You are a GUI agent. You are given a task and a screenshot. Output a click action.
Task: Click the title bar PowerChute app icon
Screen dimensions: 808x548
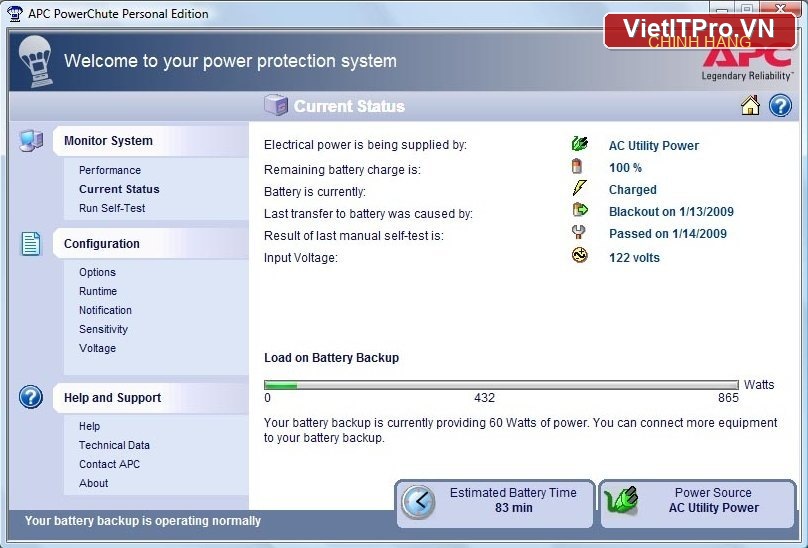tap(14, 13)
